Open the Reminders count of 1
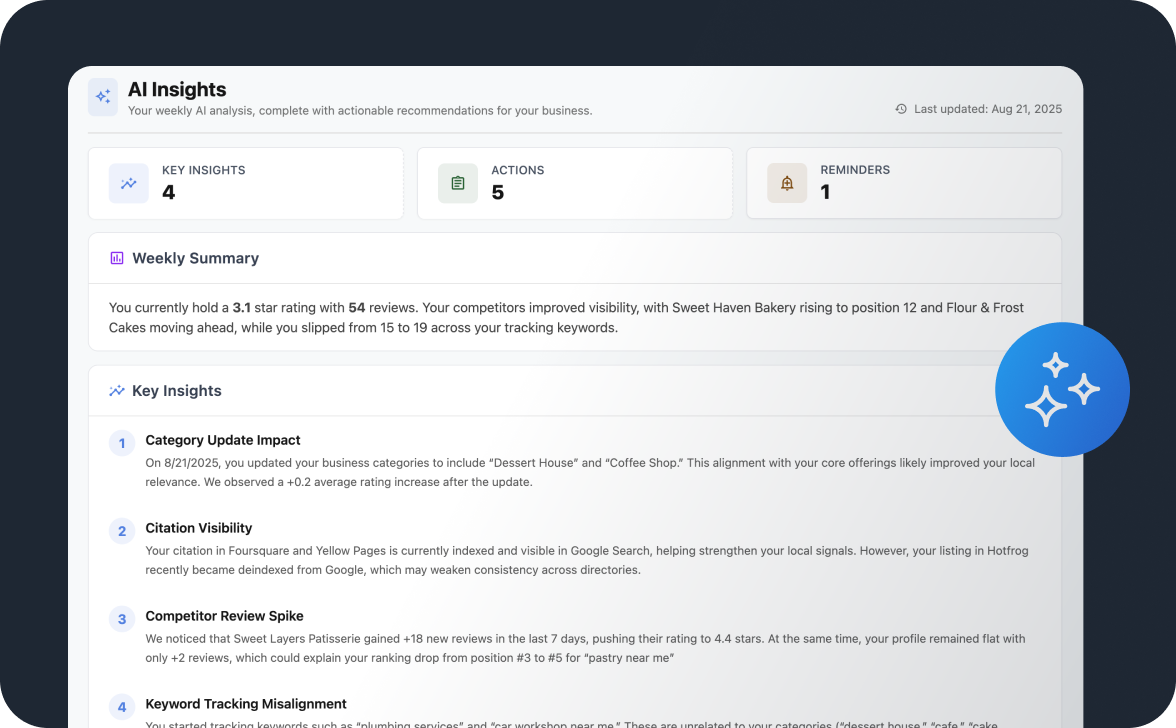1176x728 pixels. pos(825,193)
